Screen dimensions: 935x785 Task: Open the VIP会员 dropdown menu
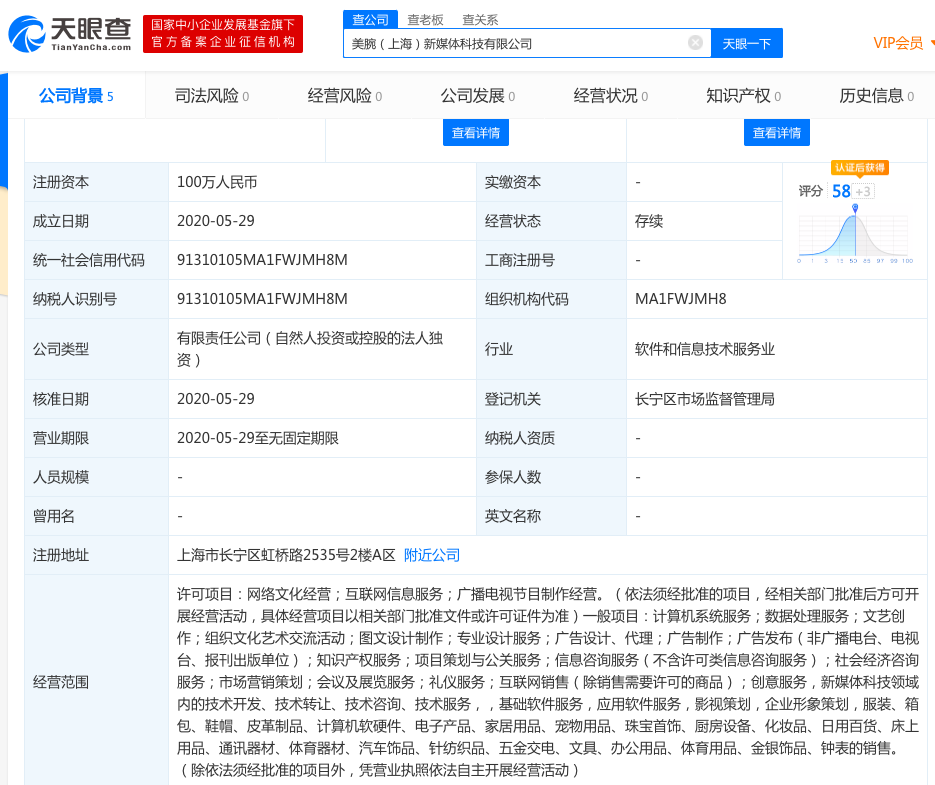point(902,43)
